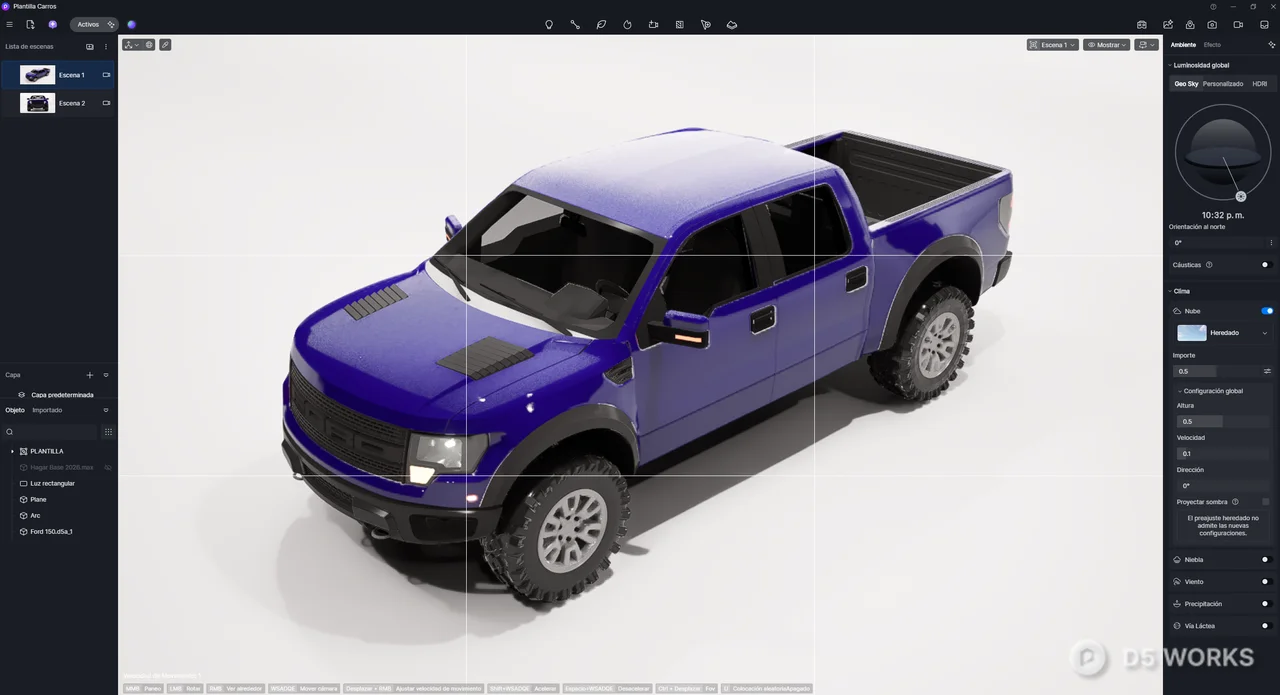Image resolution: width=1280 pixels, height=695 pixels.
Task: Select the Personalizado sky option
Action: coord(1223,84)
